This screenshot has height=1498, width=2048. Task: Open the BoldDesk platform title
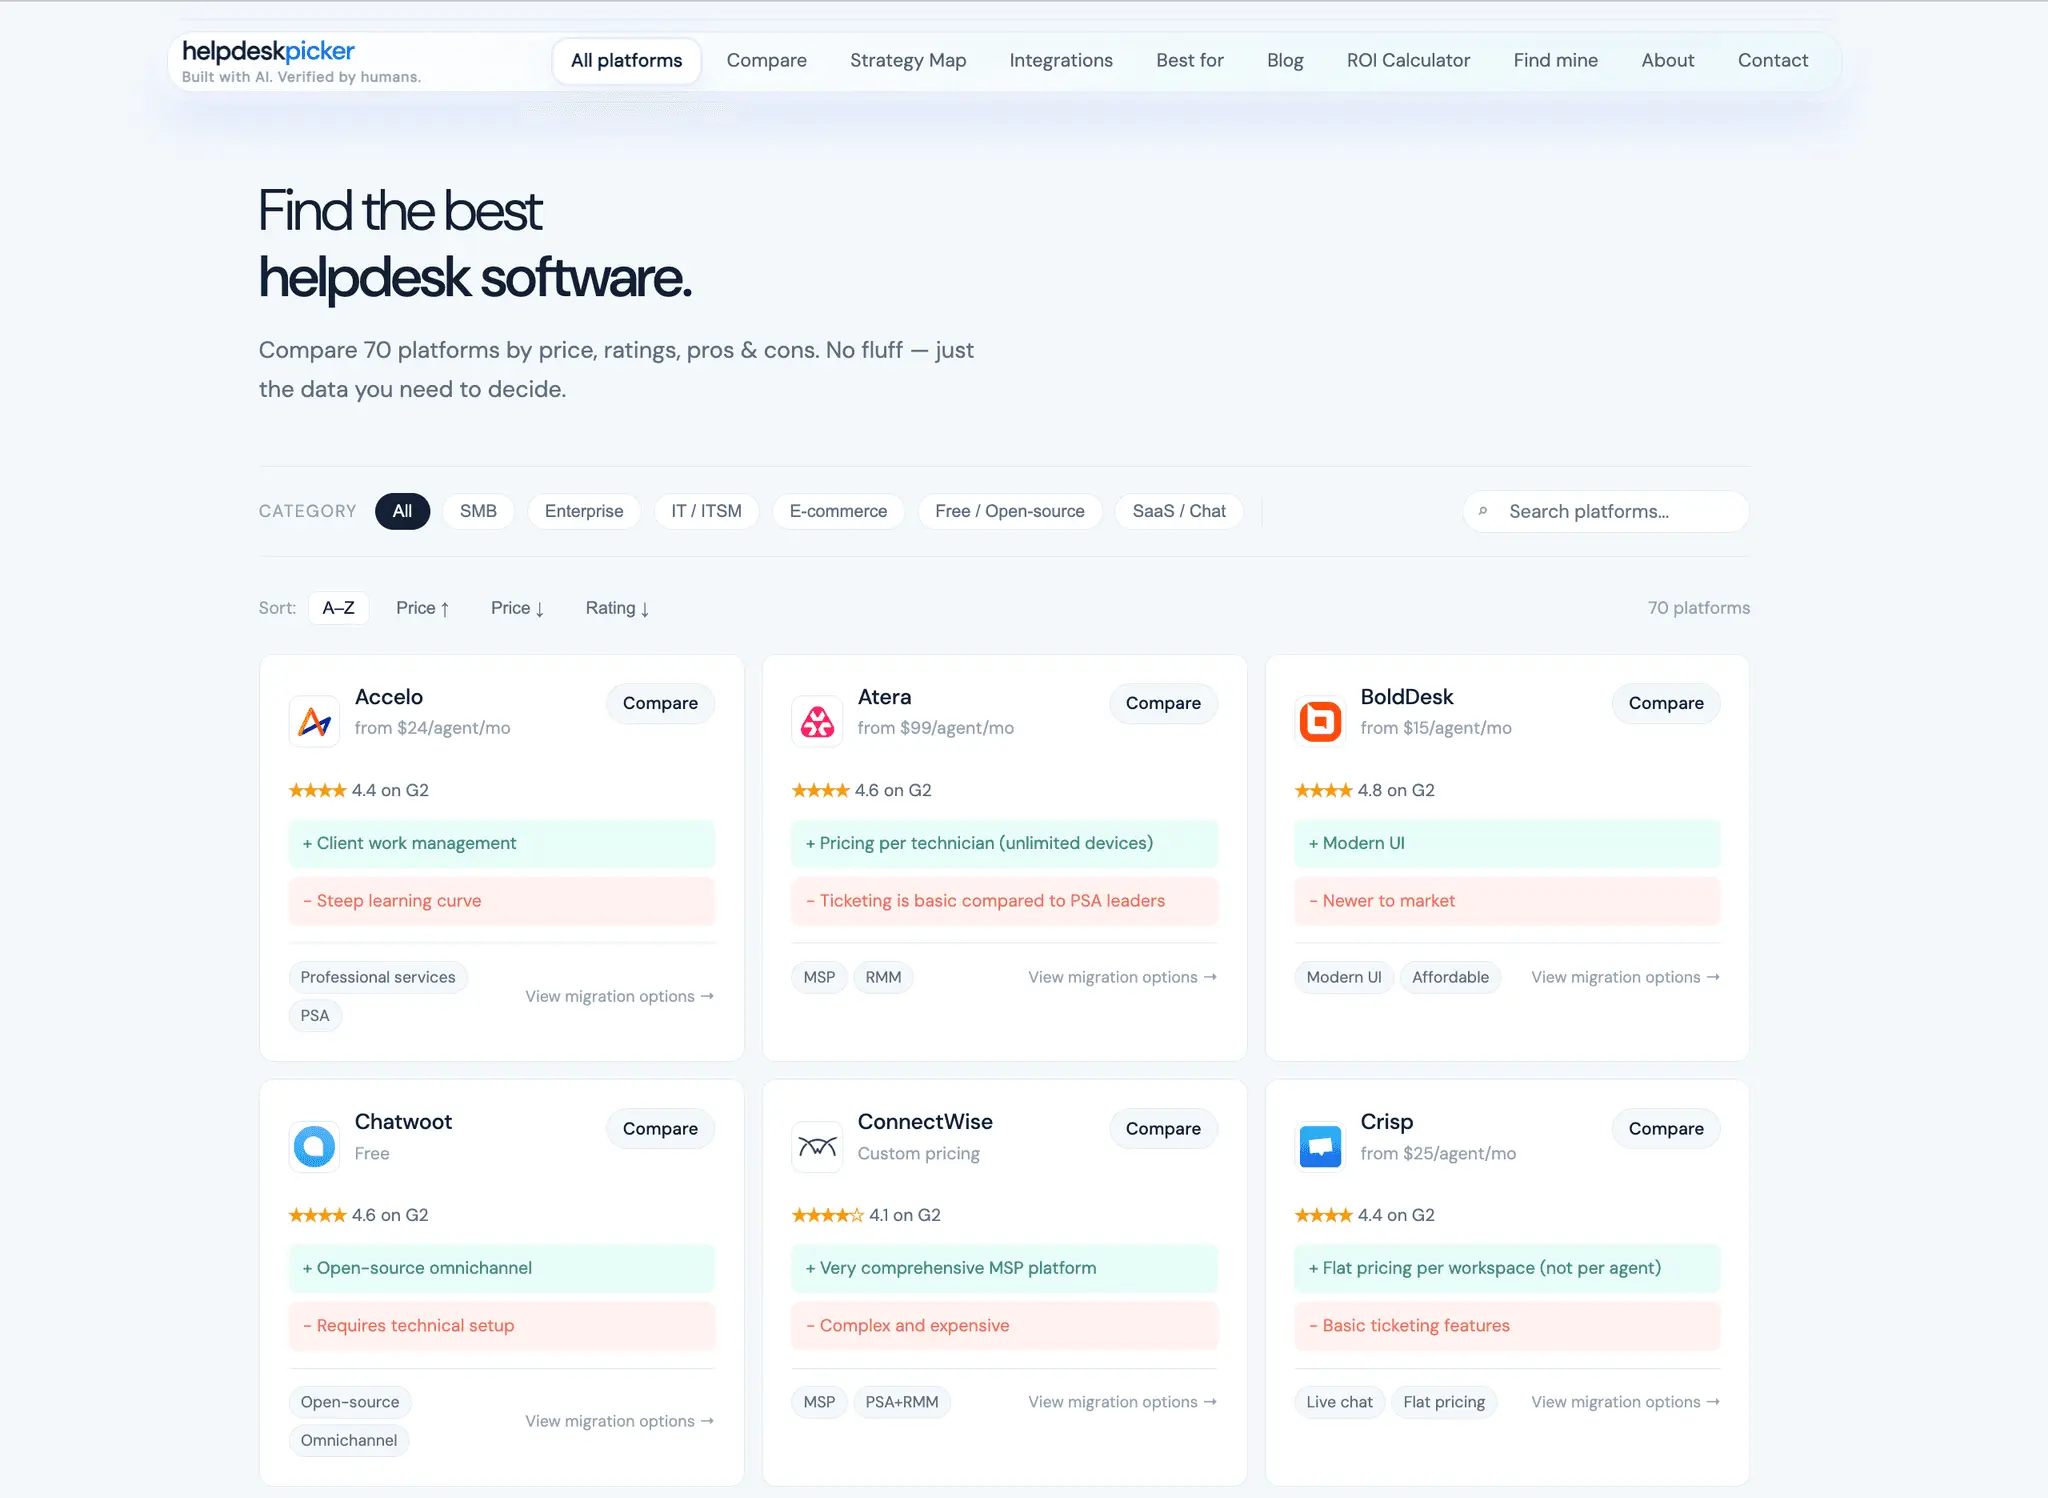(1406, 697)
